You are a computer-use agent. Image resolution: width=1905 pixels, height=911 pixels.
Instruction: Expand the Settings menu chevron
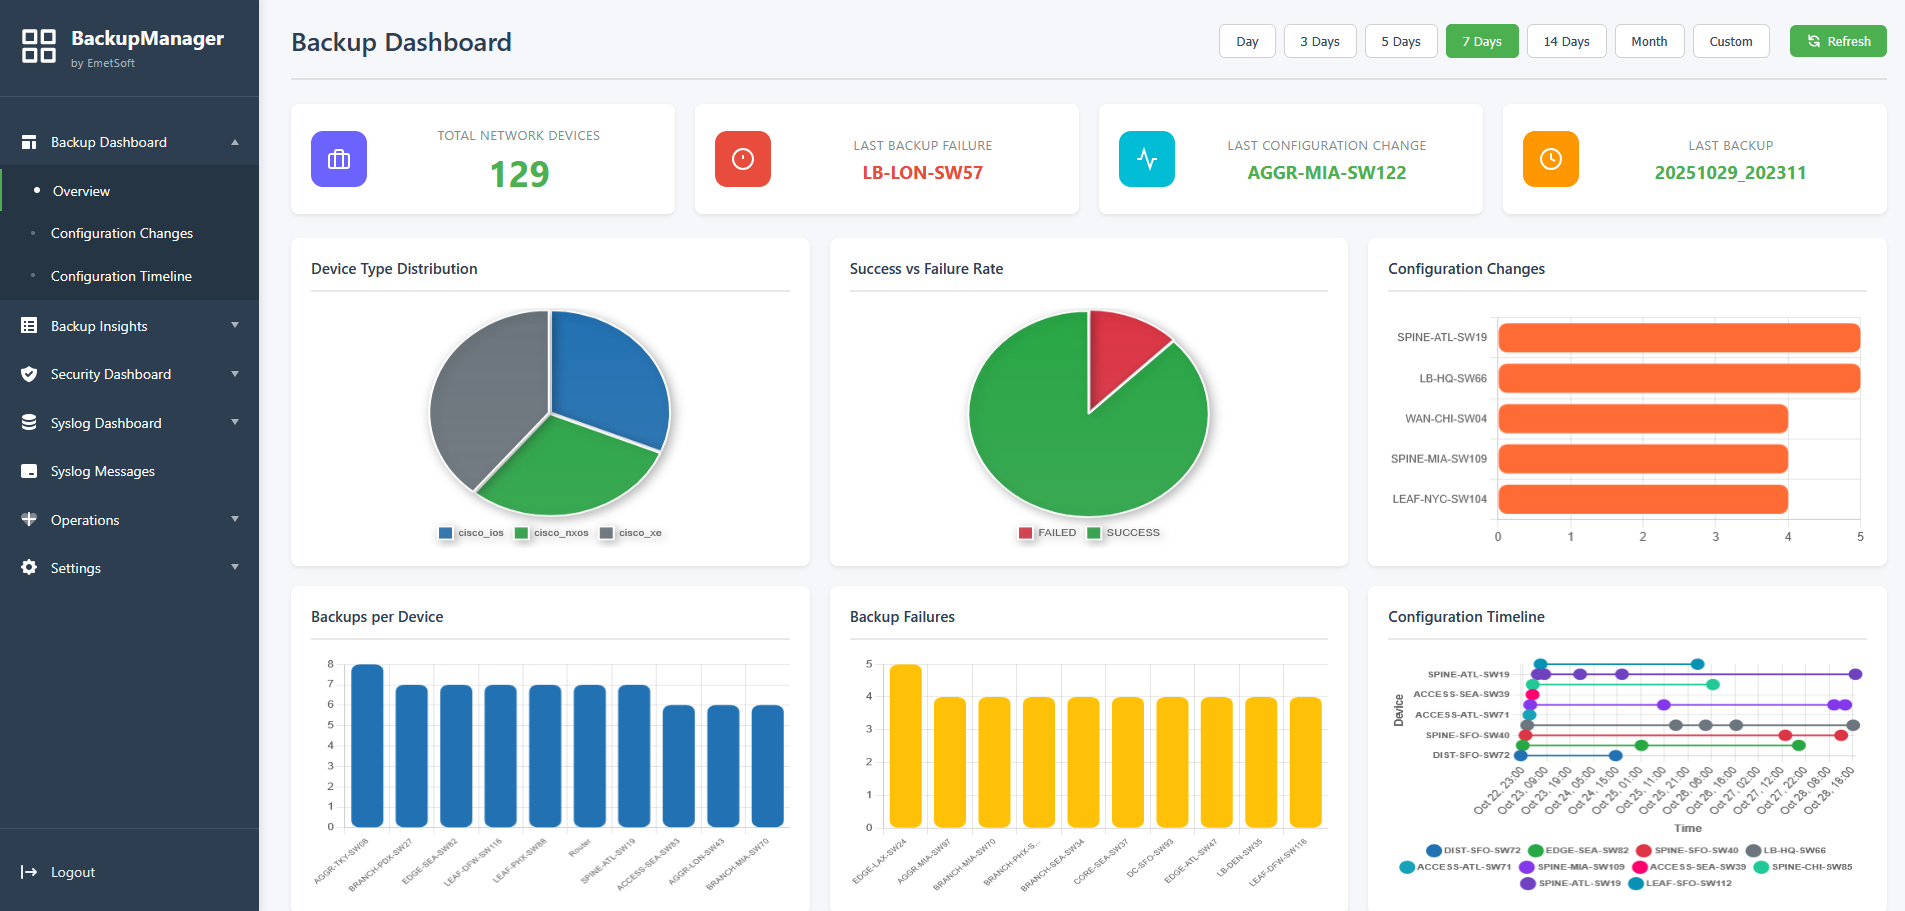coord(235,568)
